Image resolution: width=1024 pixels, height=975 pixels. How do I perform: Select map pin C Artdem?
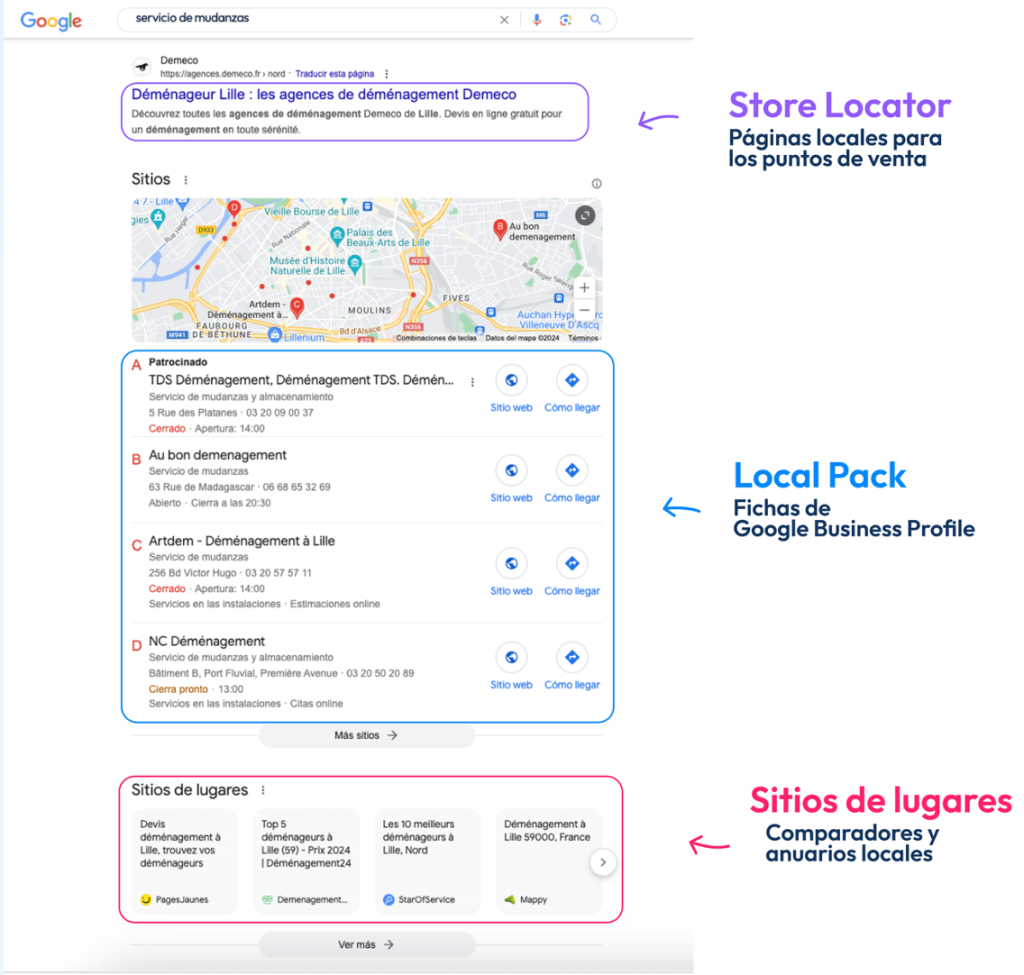tap(297, 306)
